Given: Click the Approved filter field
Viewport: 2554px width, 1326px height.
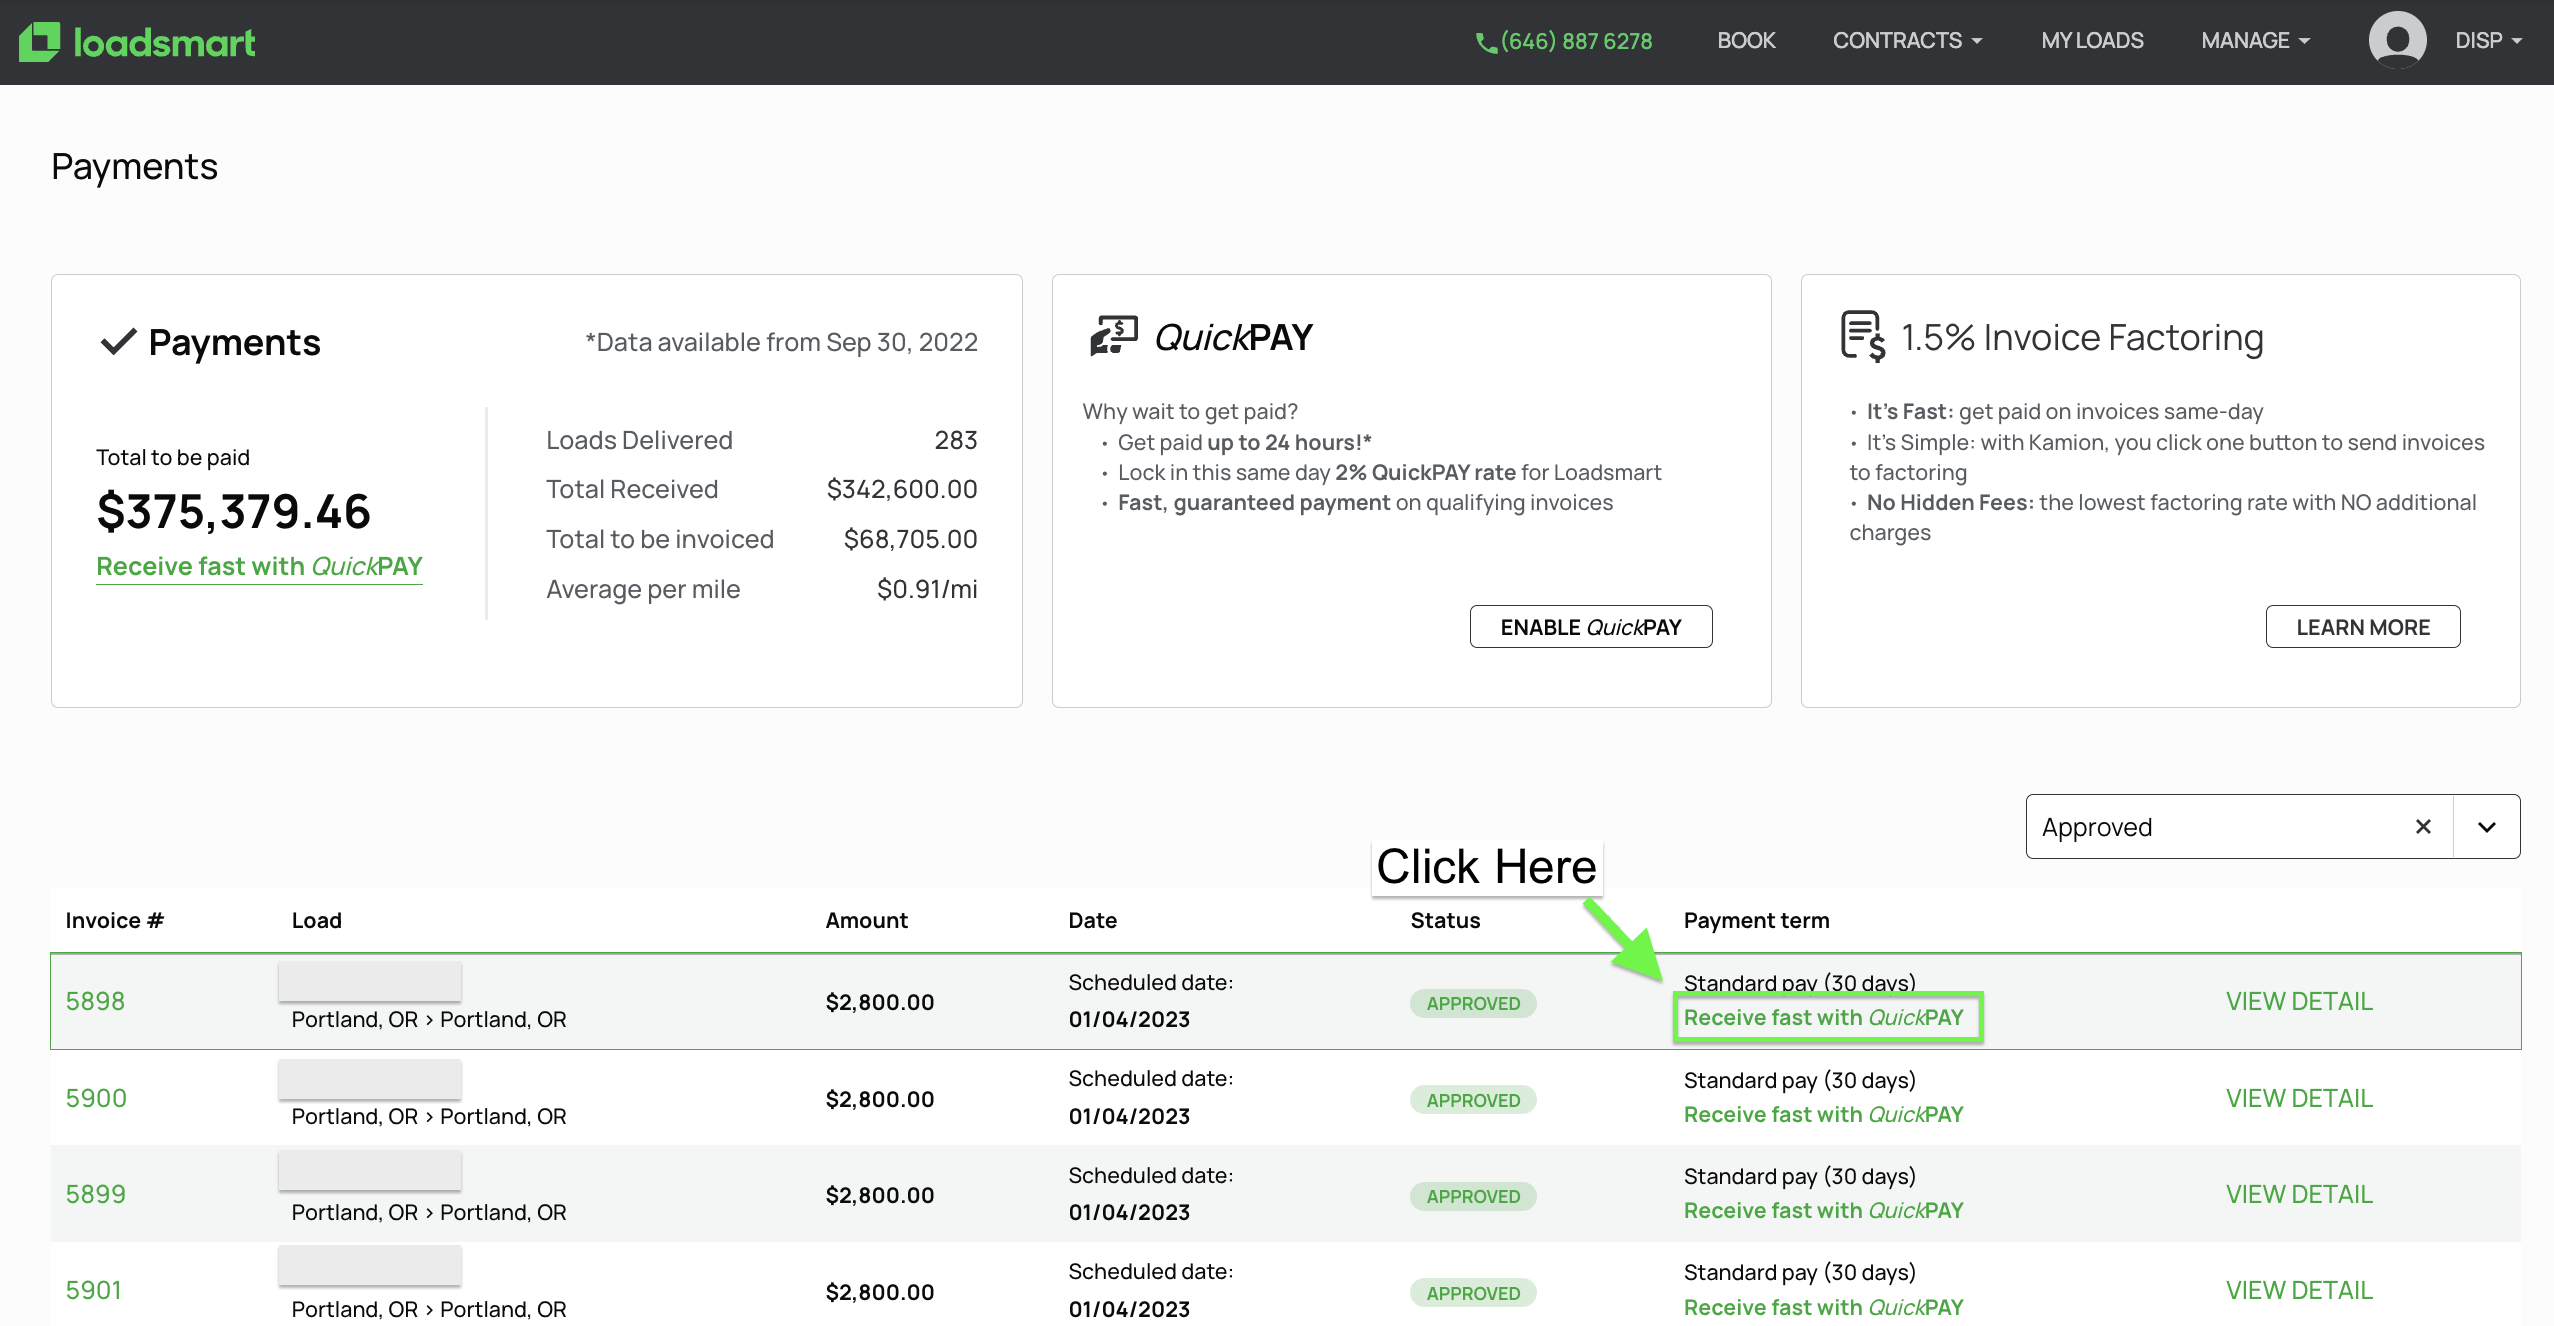Looking at the screenshot, I should point(2272,826).
